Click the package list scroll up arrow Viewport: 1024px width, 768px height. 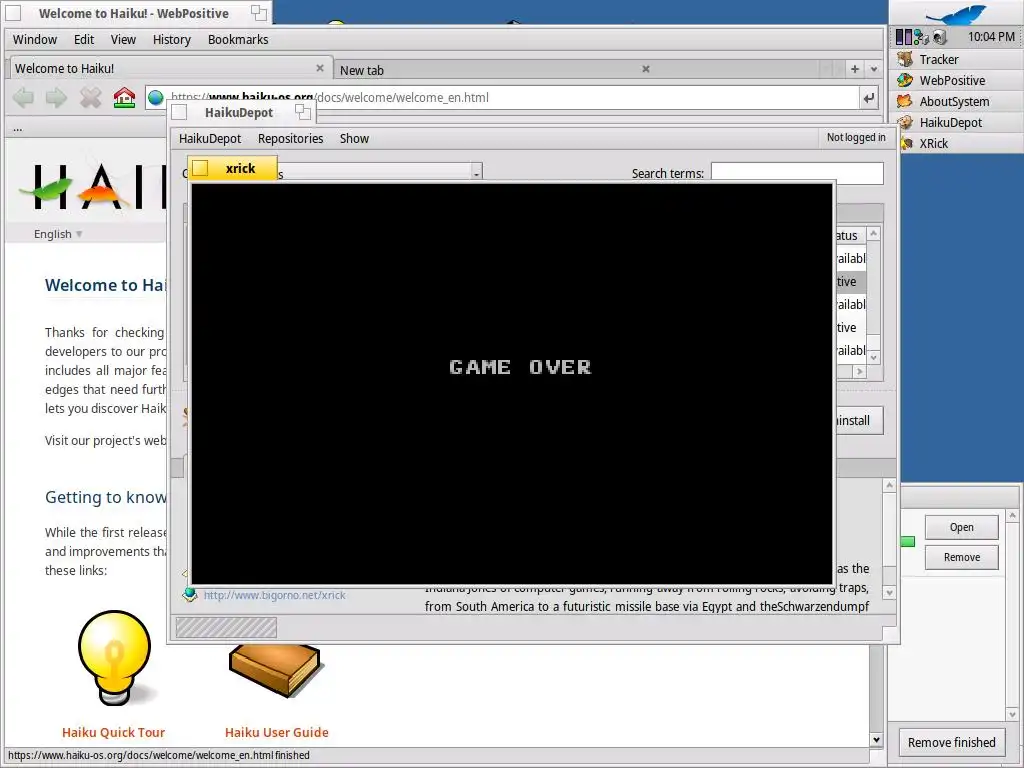coord(874,233)
